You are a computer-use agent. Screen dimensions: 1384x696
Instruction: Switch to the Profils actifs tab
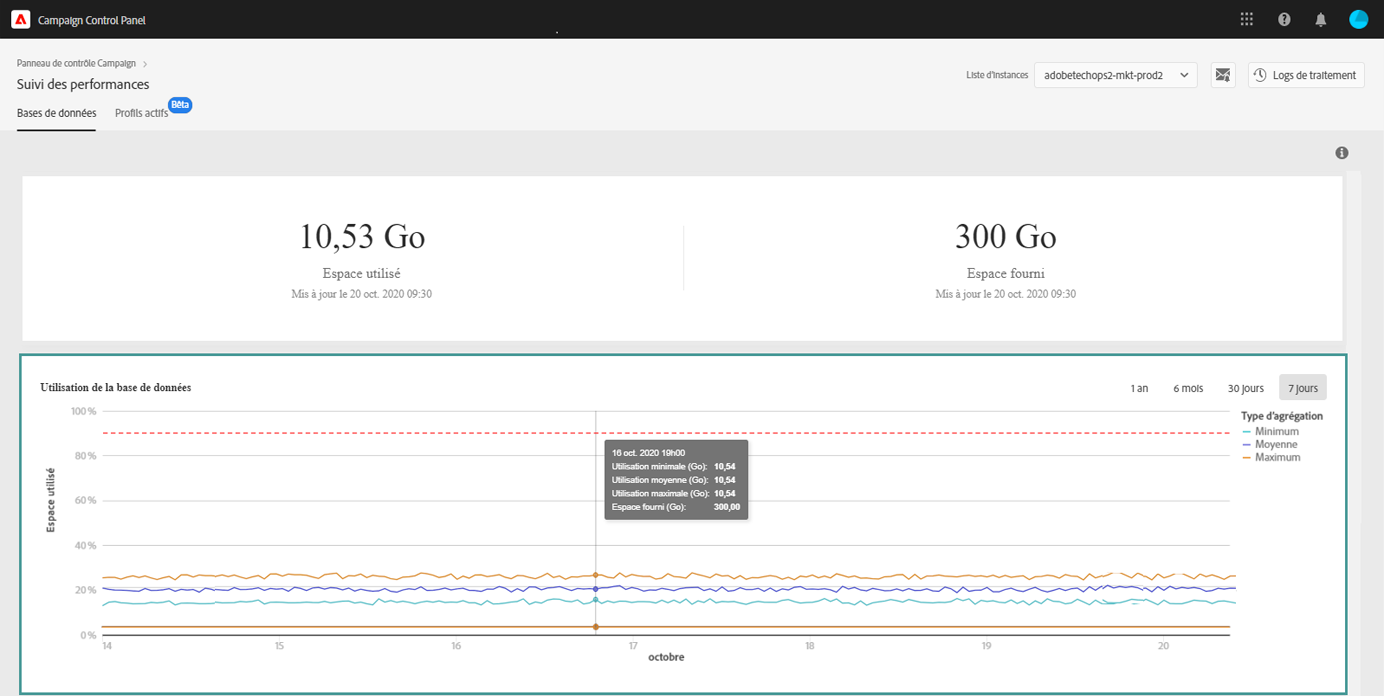pyautogui.click(x=141, y=113)
